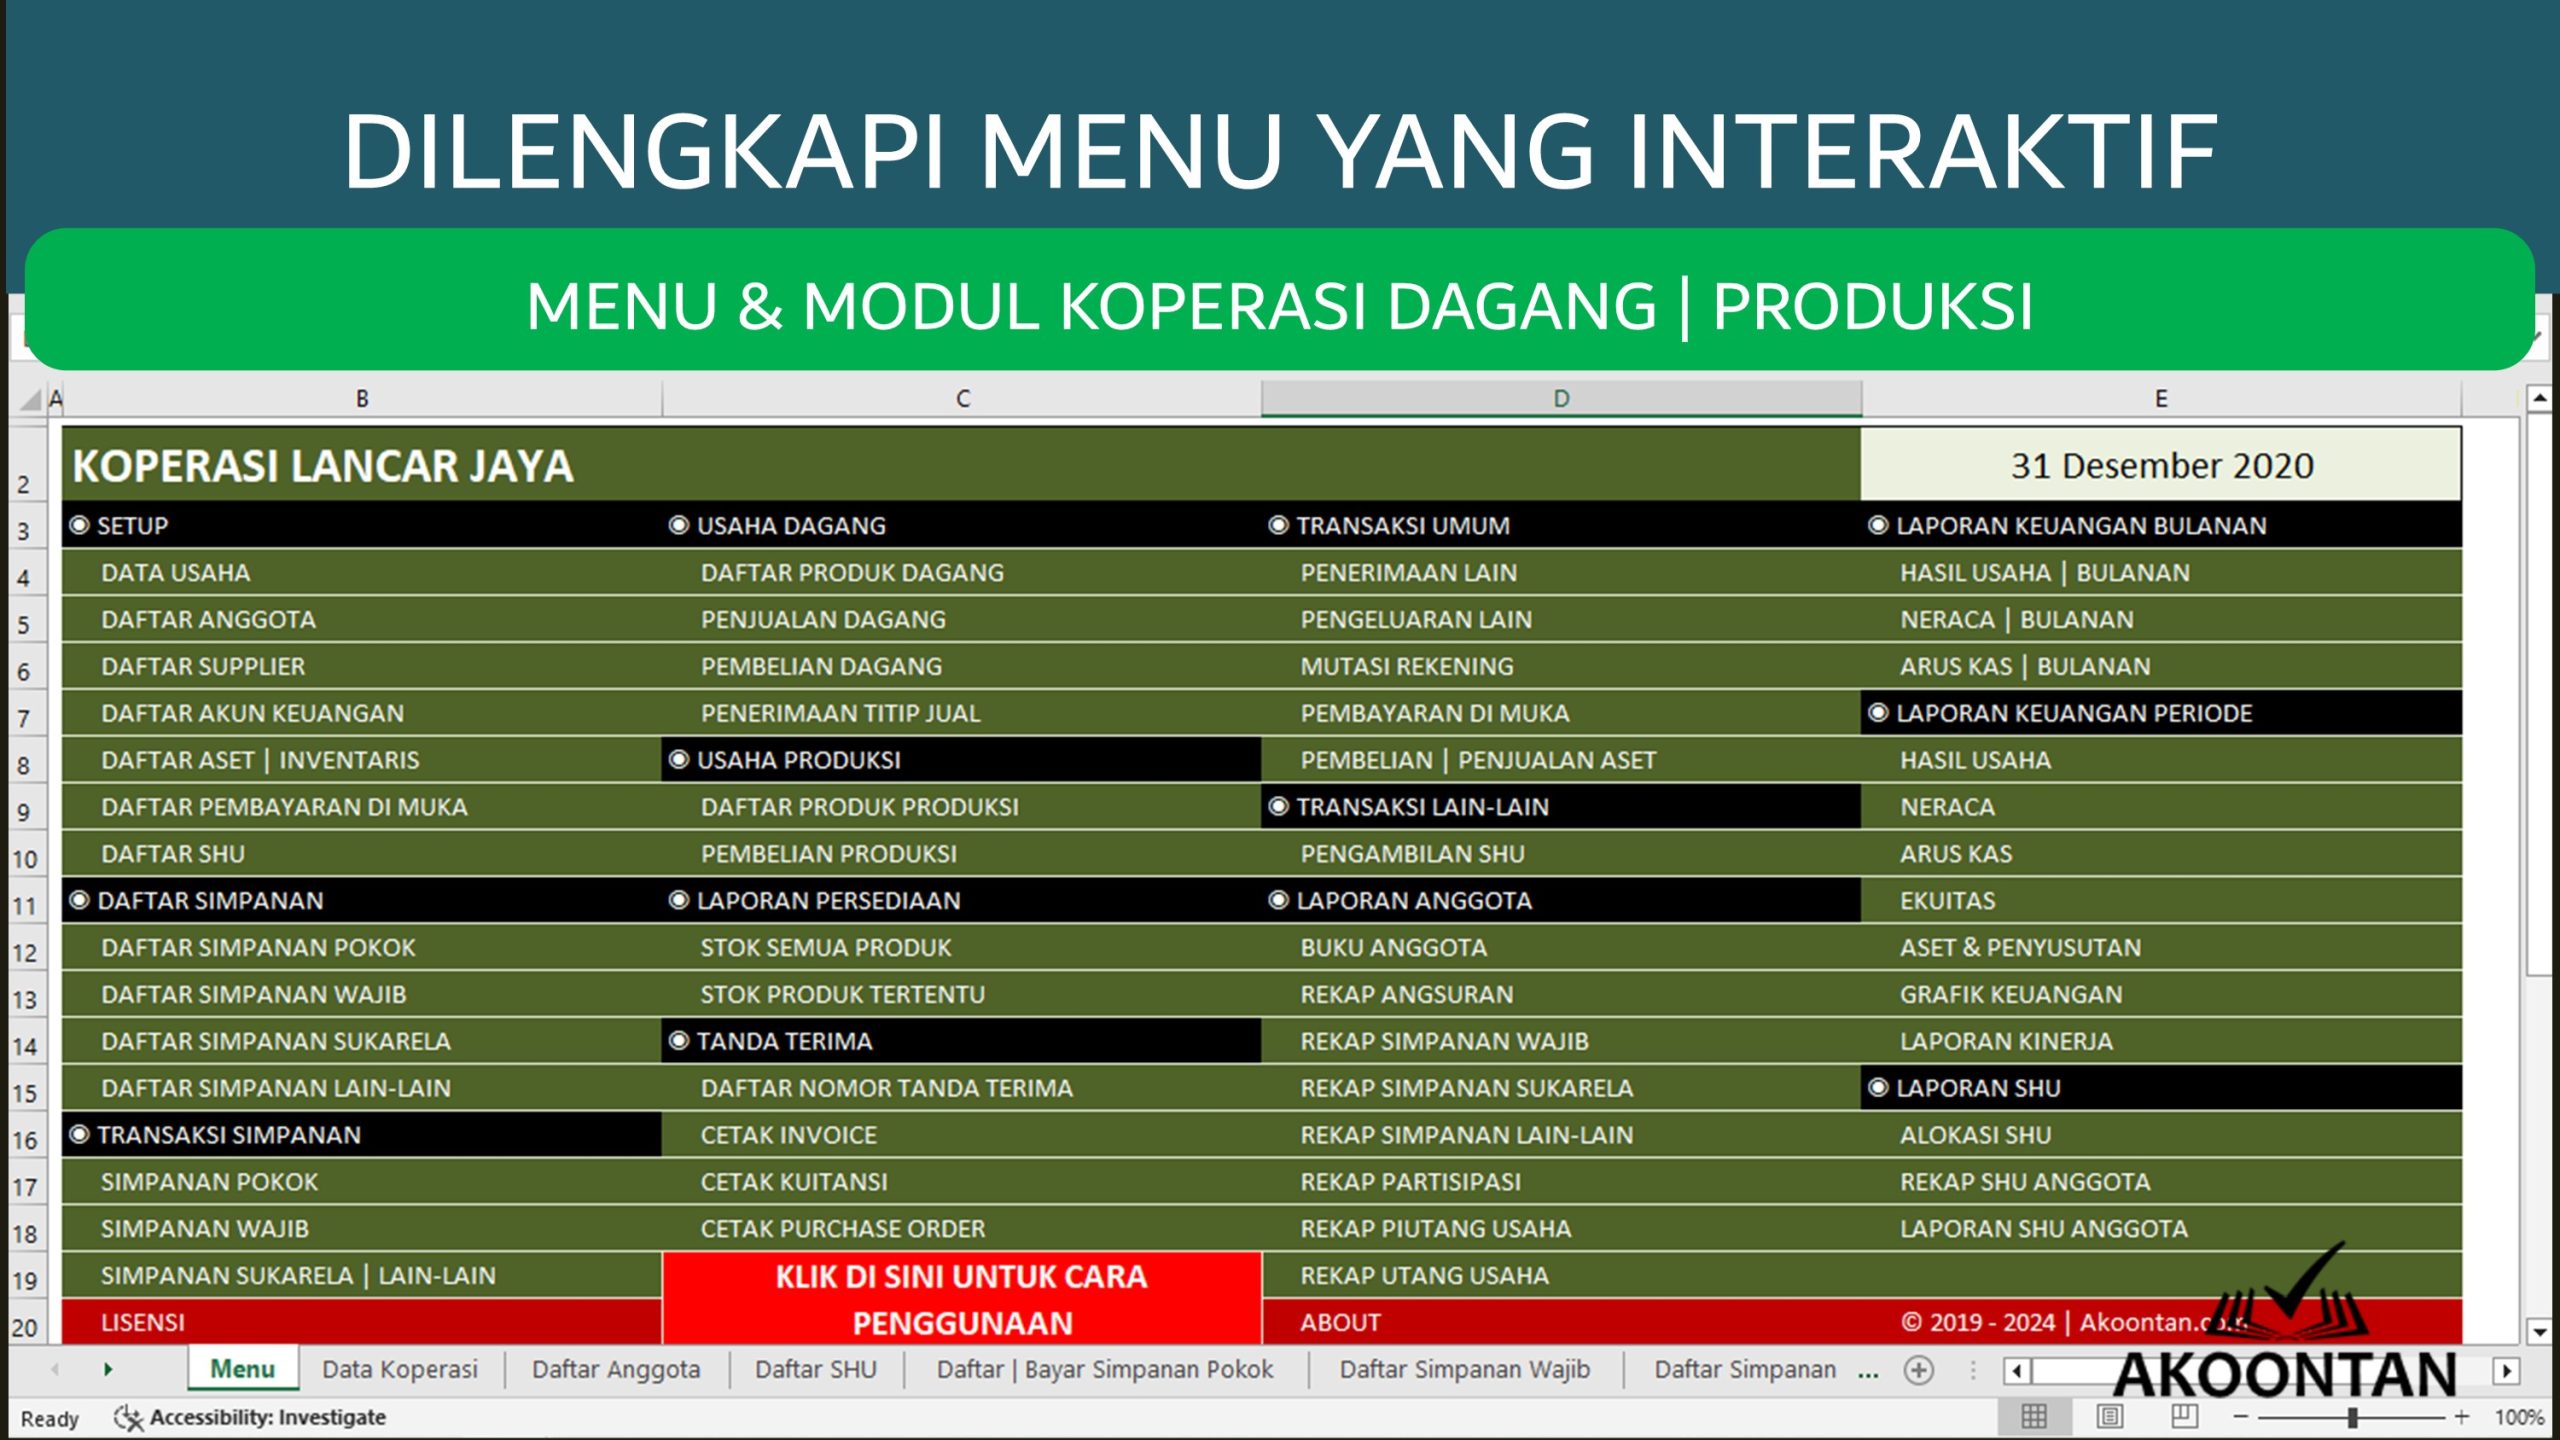Zoom in using the plus icon
The width and height of the screenshot is (2560, 1440).
click(x=2461, y=1419)
